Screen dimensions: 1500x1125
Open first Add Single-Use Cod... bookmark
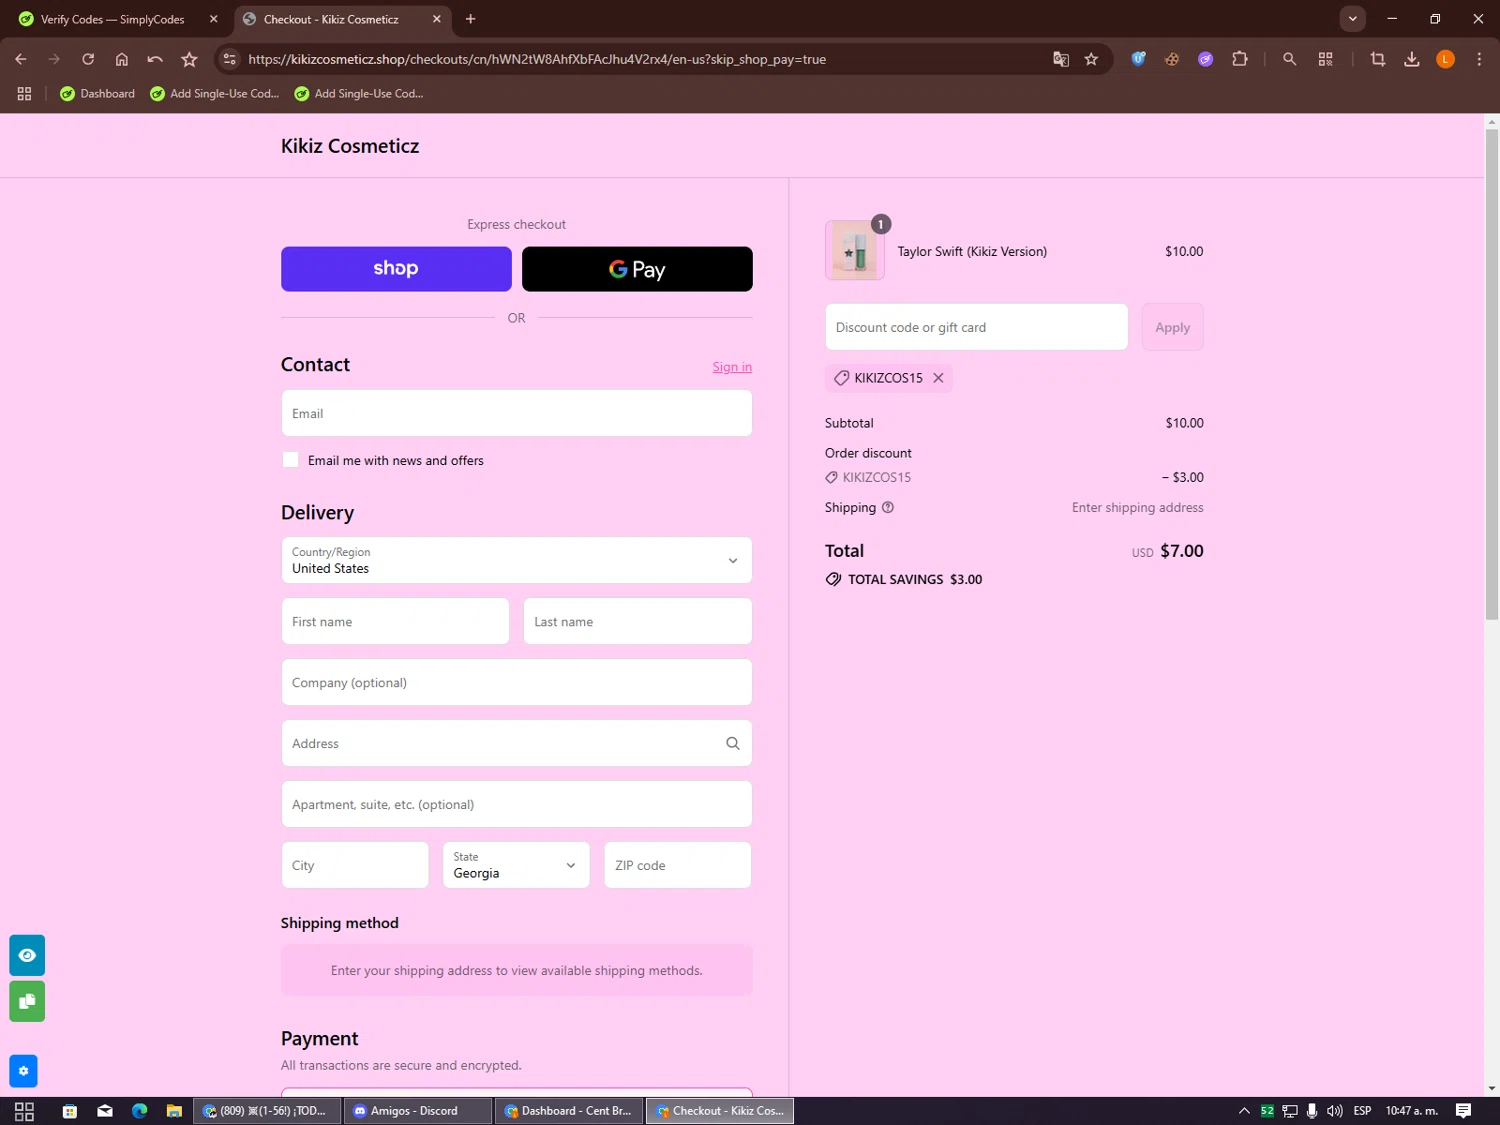214,93
